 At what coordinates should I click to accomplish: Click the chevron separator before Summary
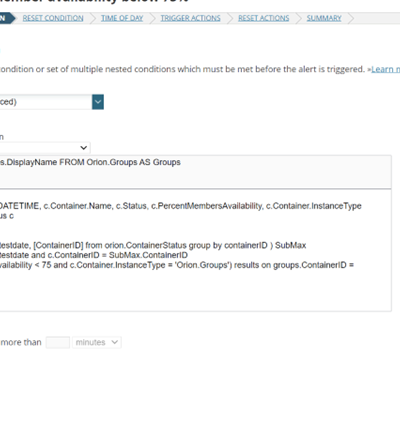(x=299, y=18)
